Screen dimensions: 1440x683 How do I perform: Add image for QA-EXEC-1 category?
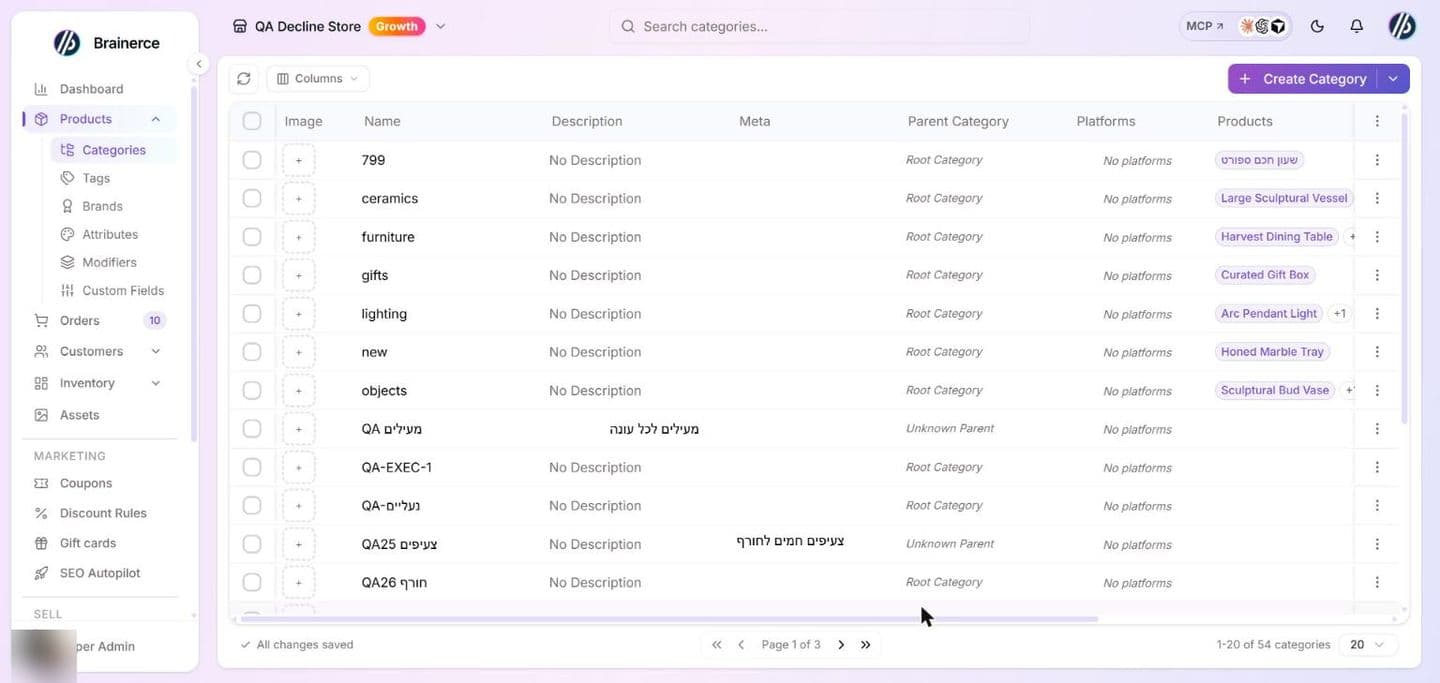tap(298, 467)
